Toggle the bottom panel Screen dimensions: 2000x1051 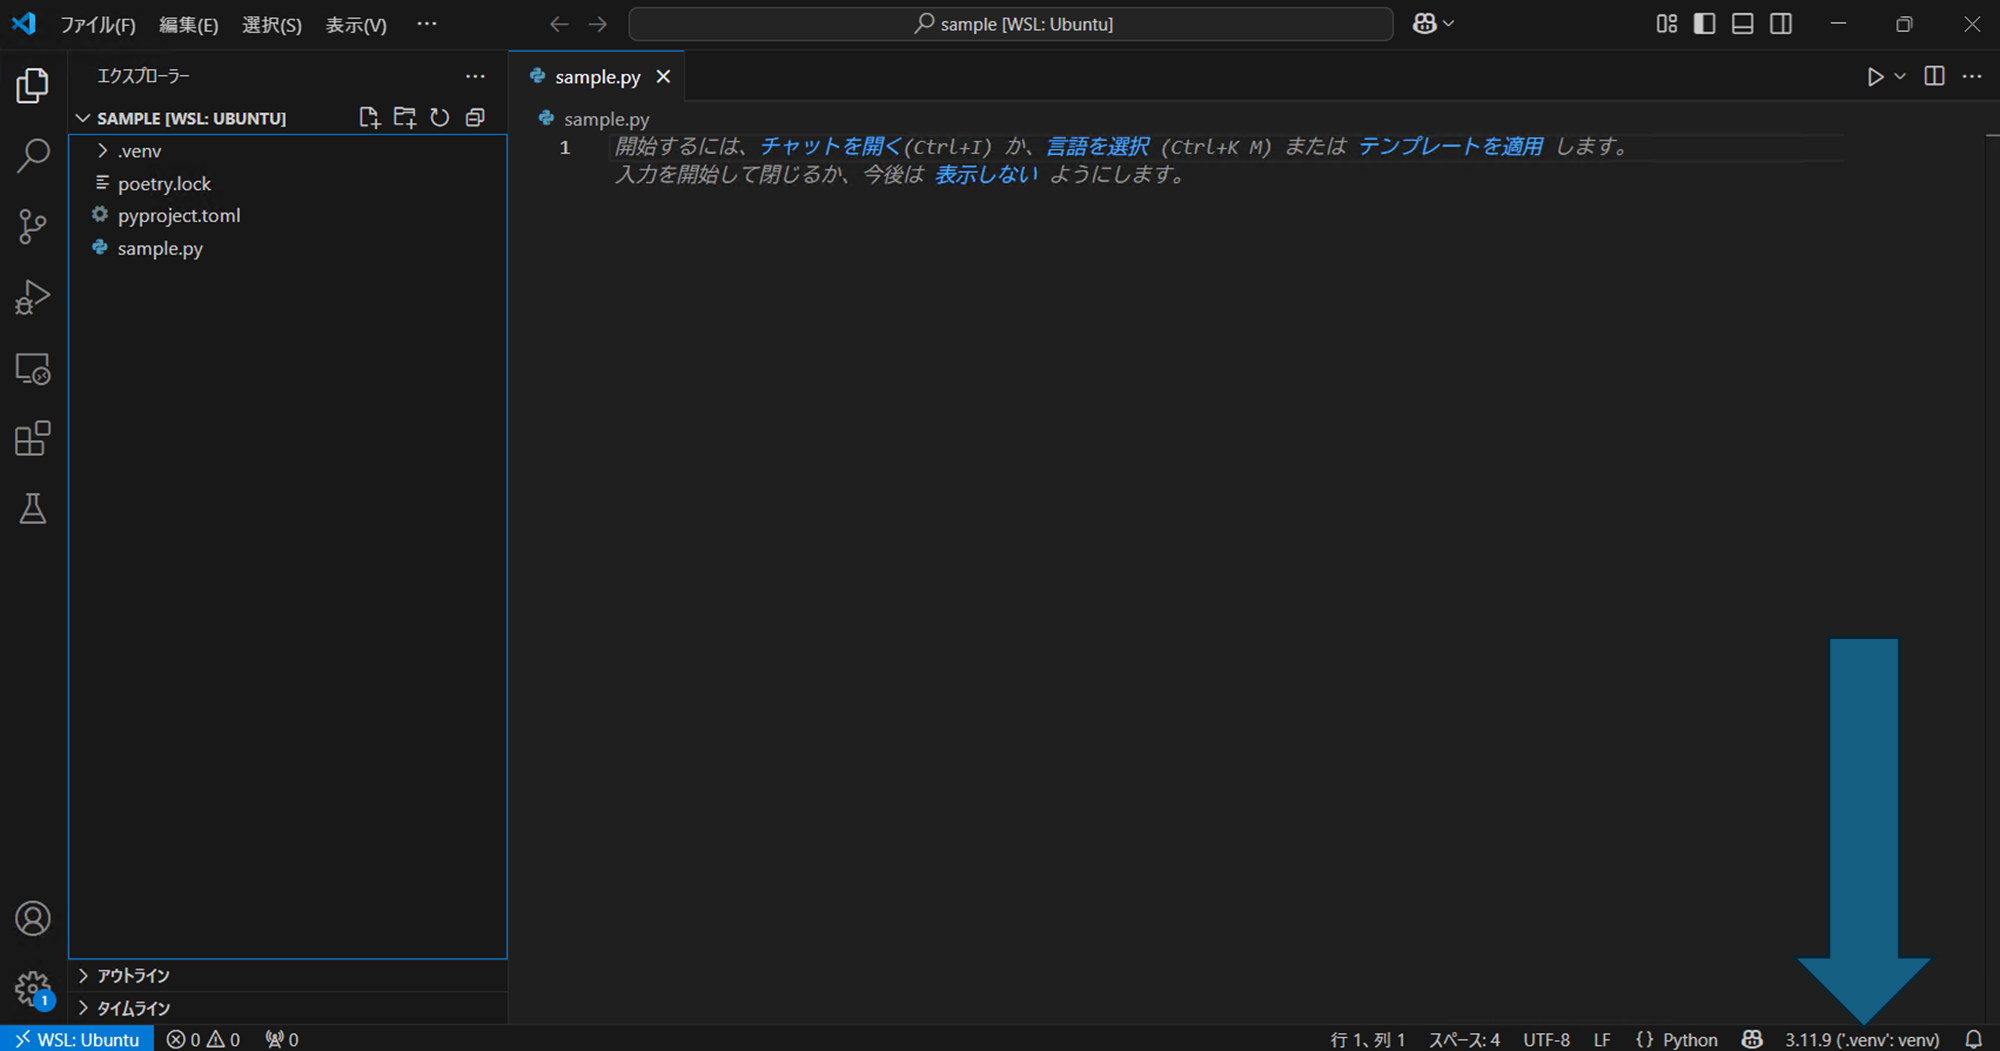click(1742, 24)
